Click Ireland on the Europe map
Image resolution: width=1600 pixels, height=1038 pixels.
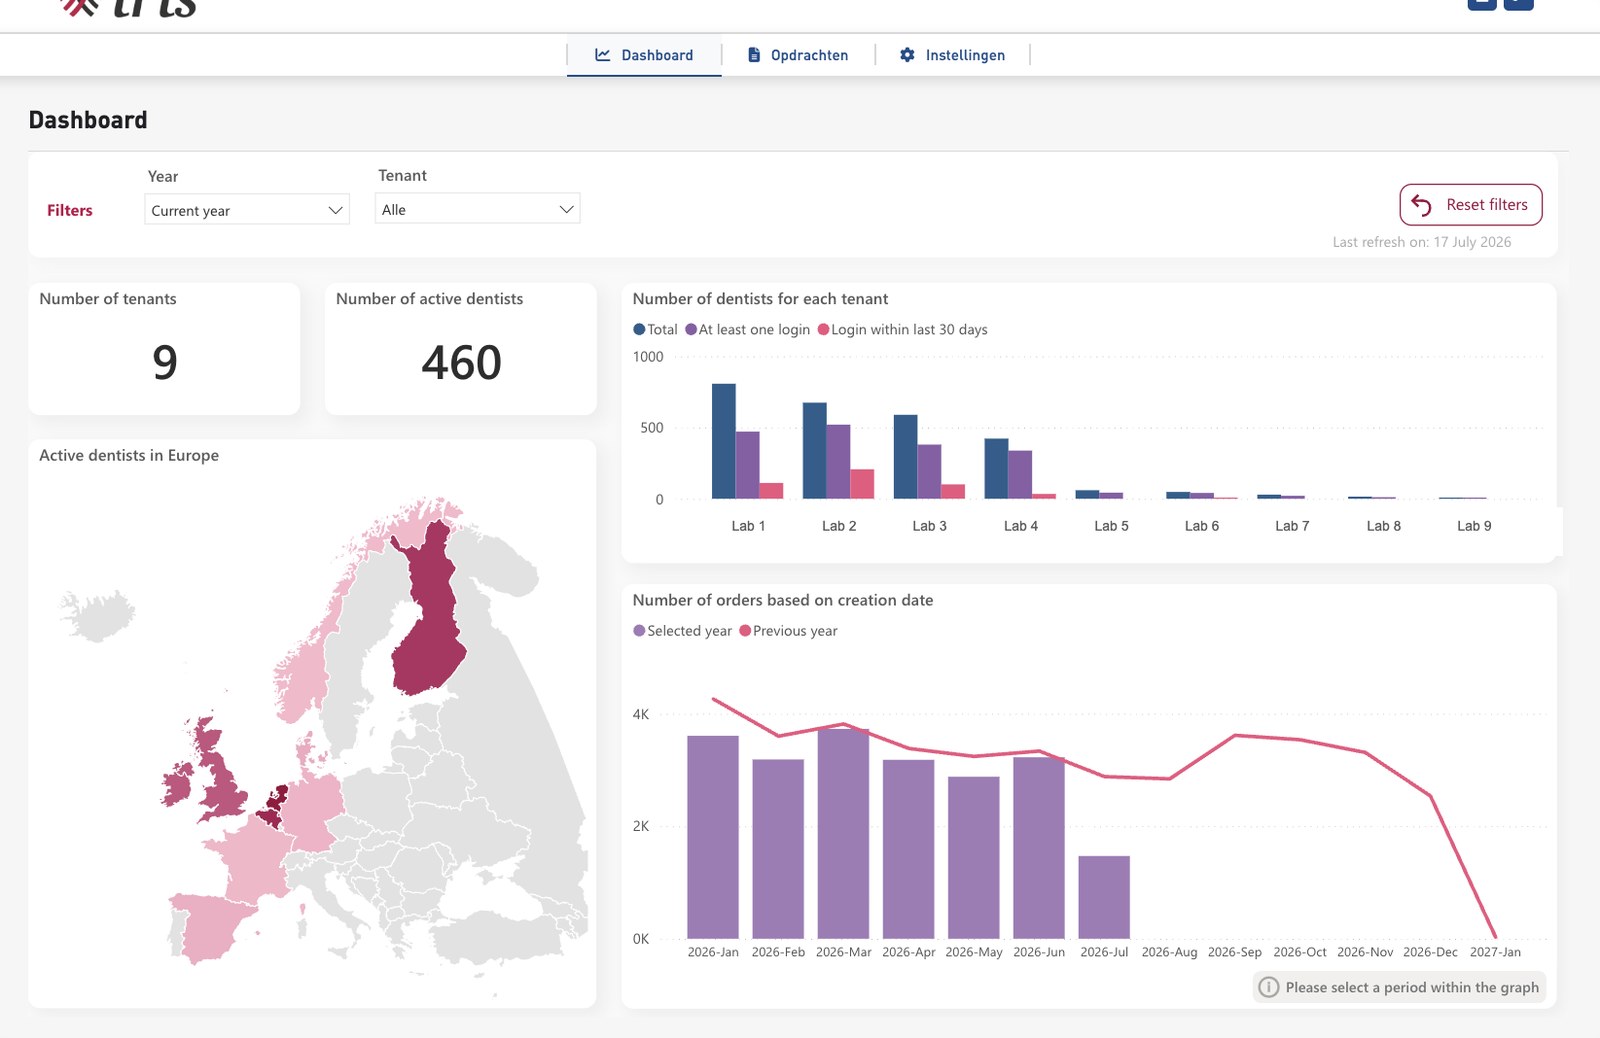coord(177,787)
